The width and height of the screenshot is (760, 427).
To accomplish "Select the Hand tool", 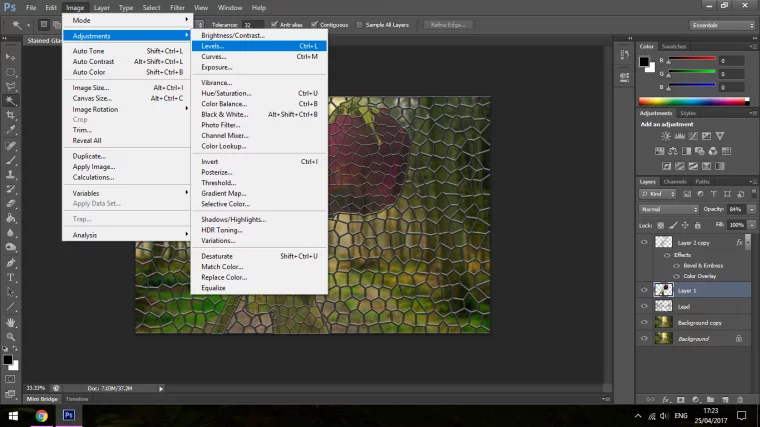I will [10, 322].
